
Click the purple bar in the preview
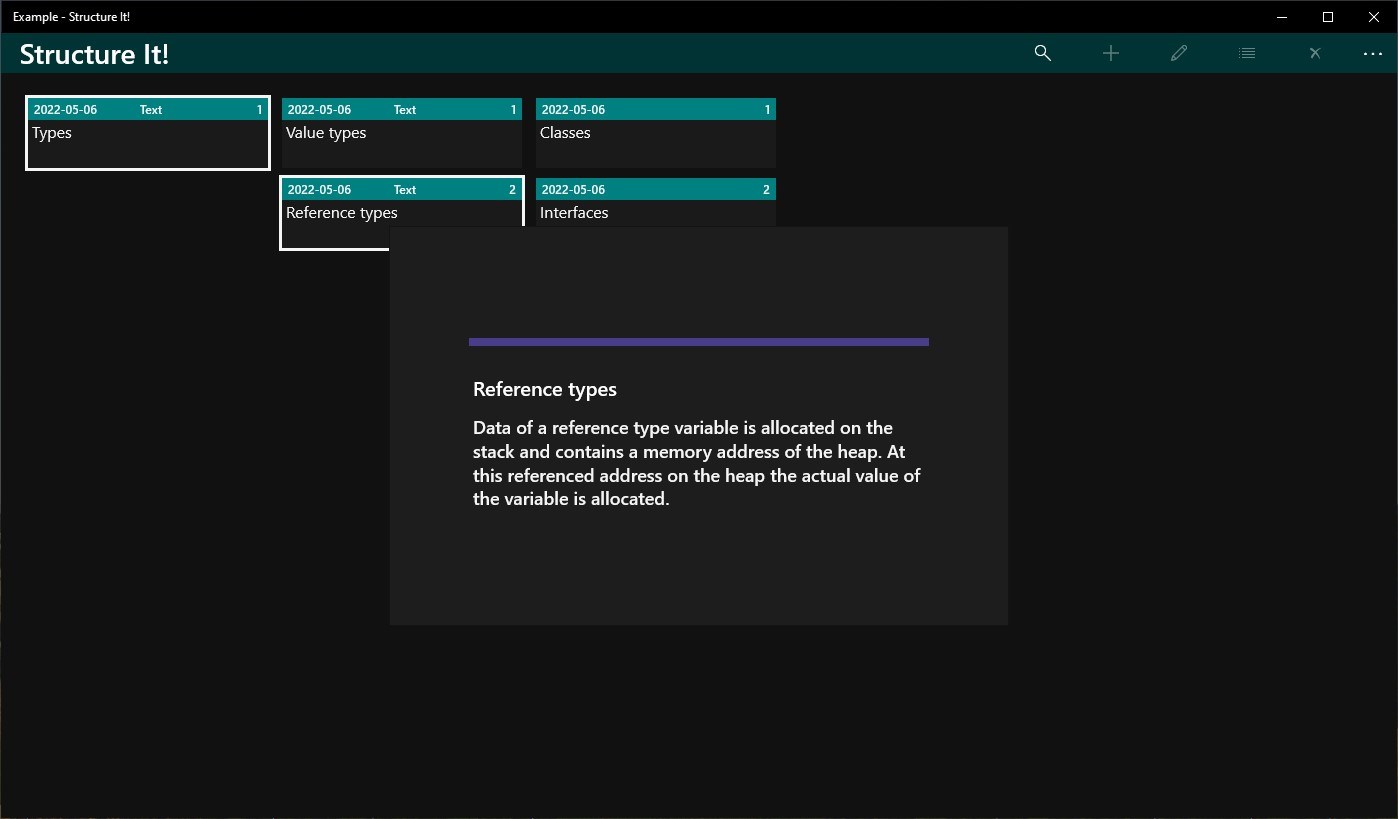point(699,342)
